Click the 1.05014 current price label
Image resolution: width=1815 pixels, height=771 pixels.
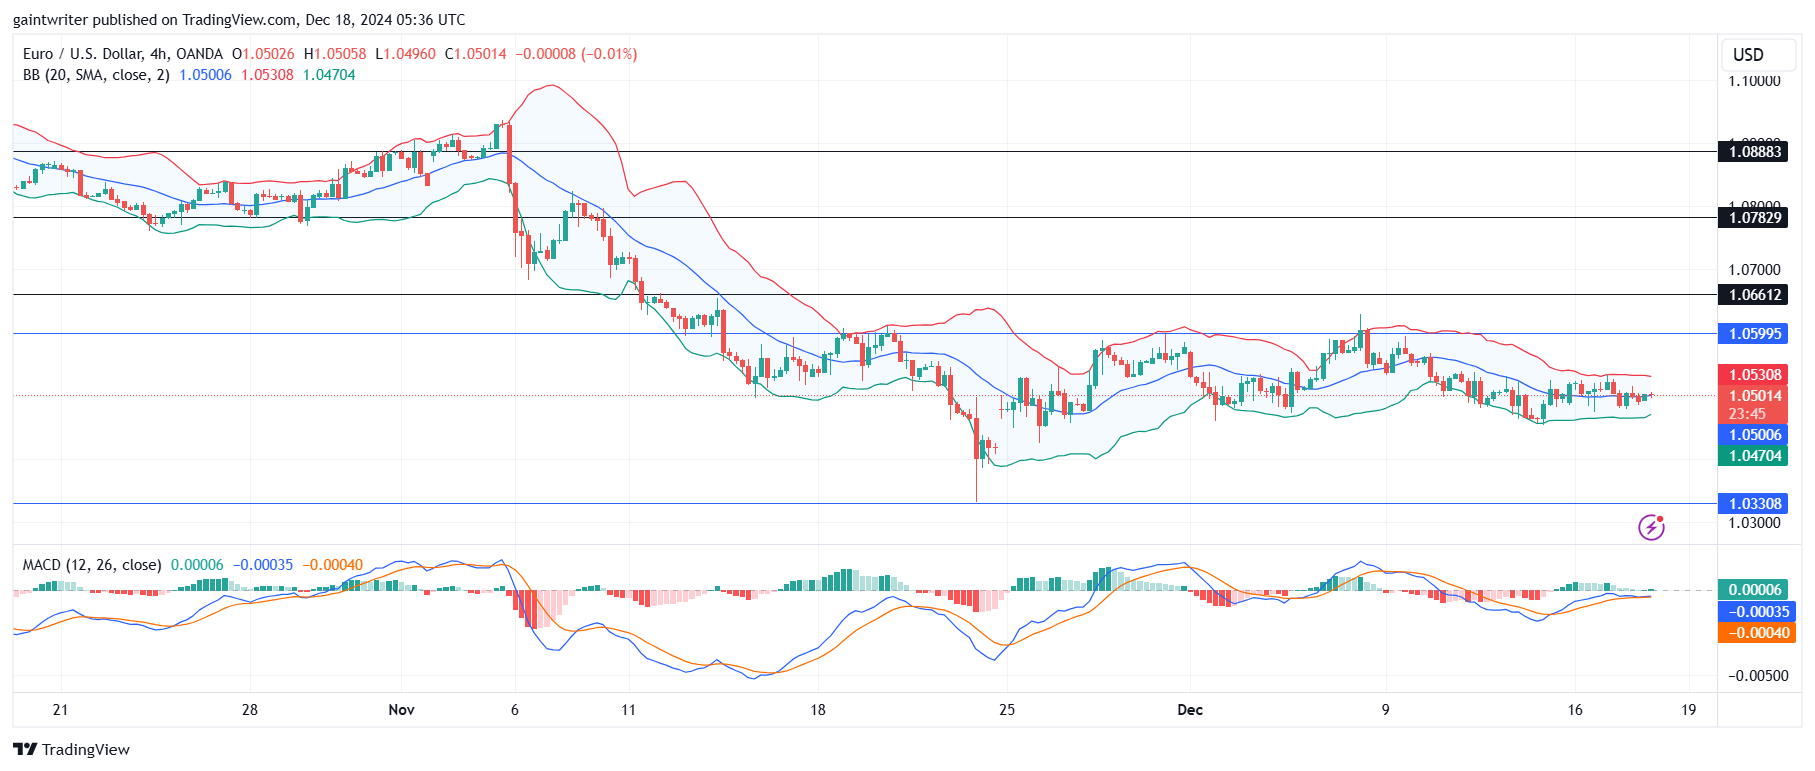(1755, 396)
